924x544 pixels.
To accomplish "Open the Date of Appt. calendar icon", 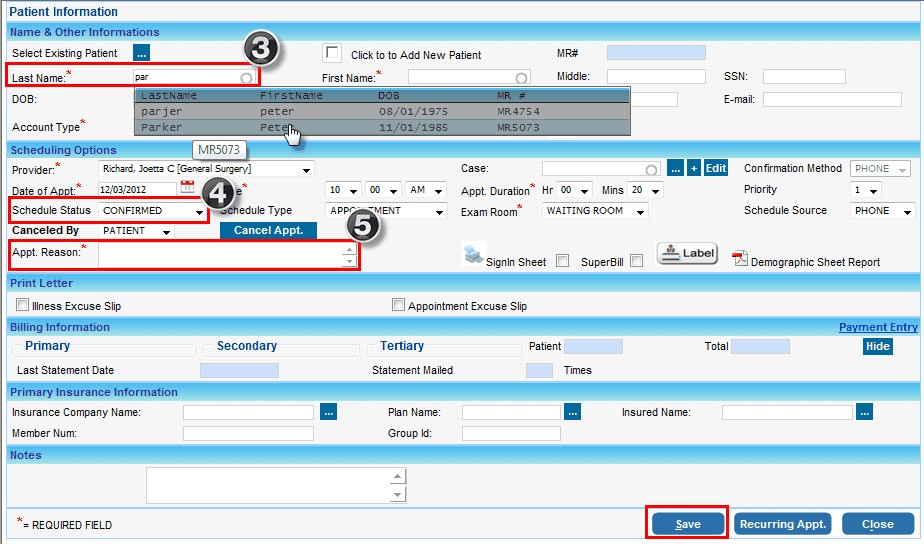I will pyautogui.click(x=187, y=188).
